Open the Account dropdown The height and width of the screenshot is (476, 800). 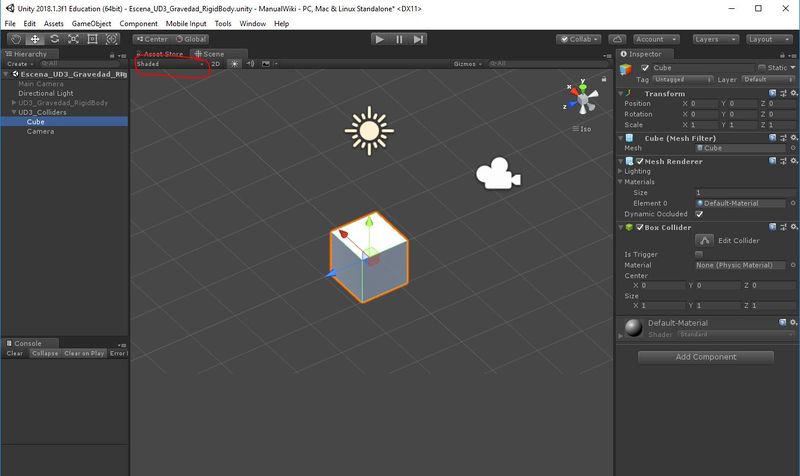(x=656, y=39)
